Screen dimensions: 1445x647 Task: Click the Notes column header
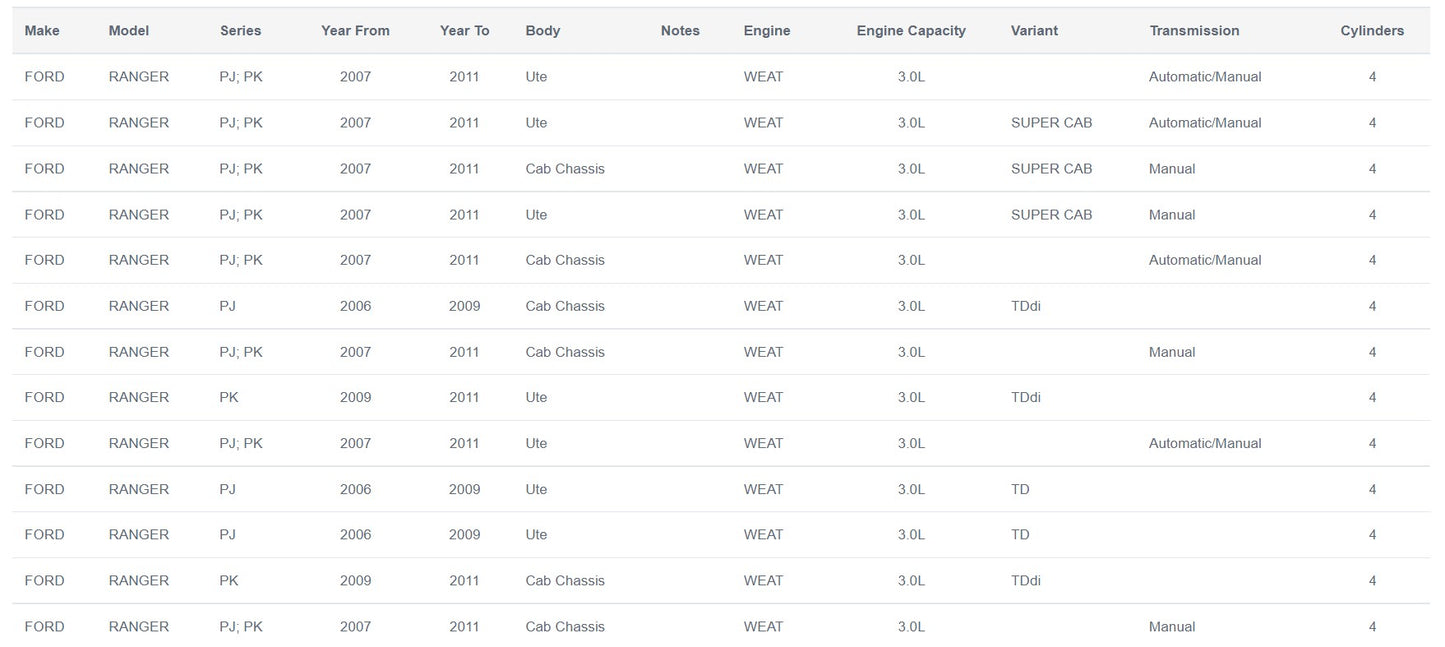(680, 31)
